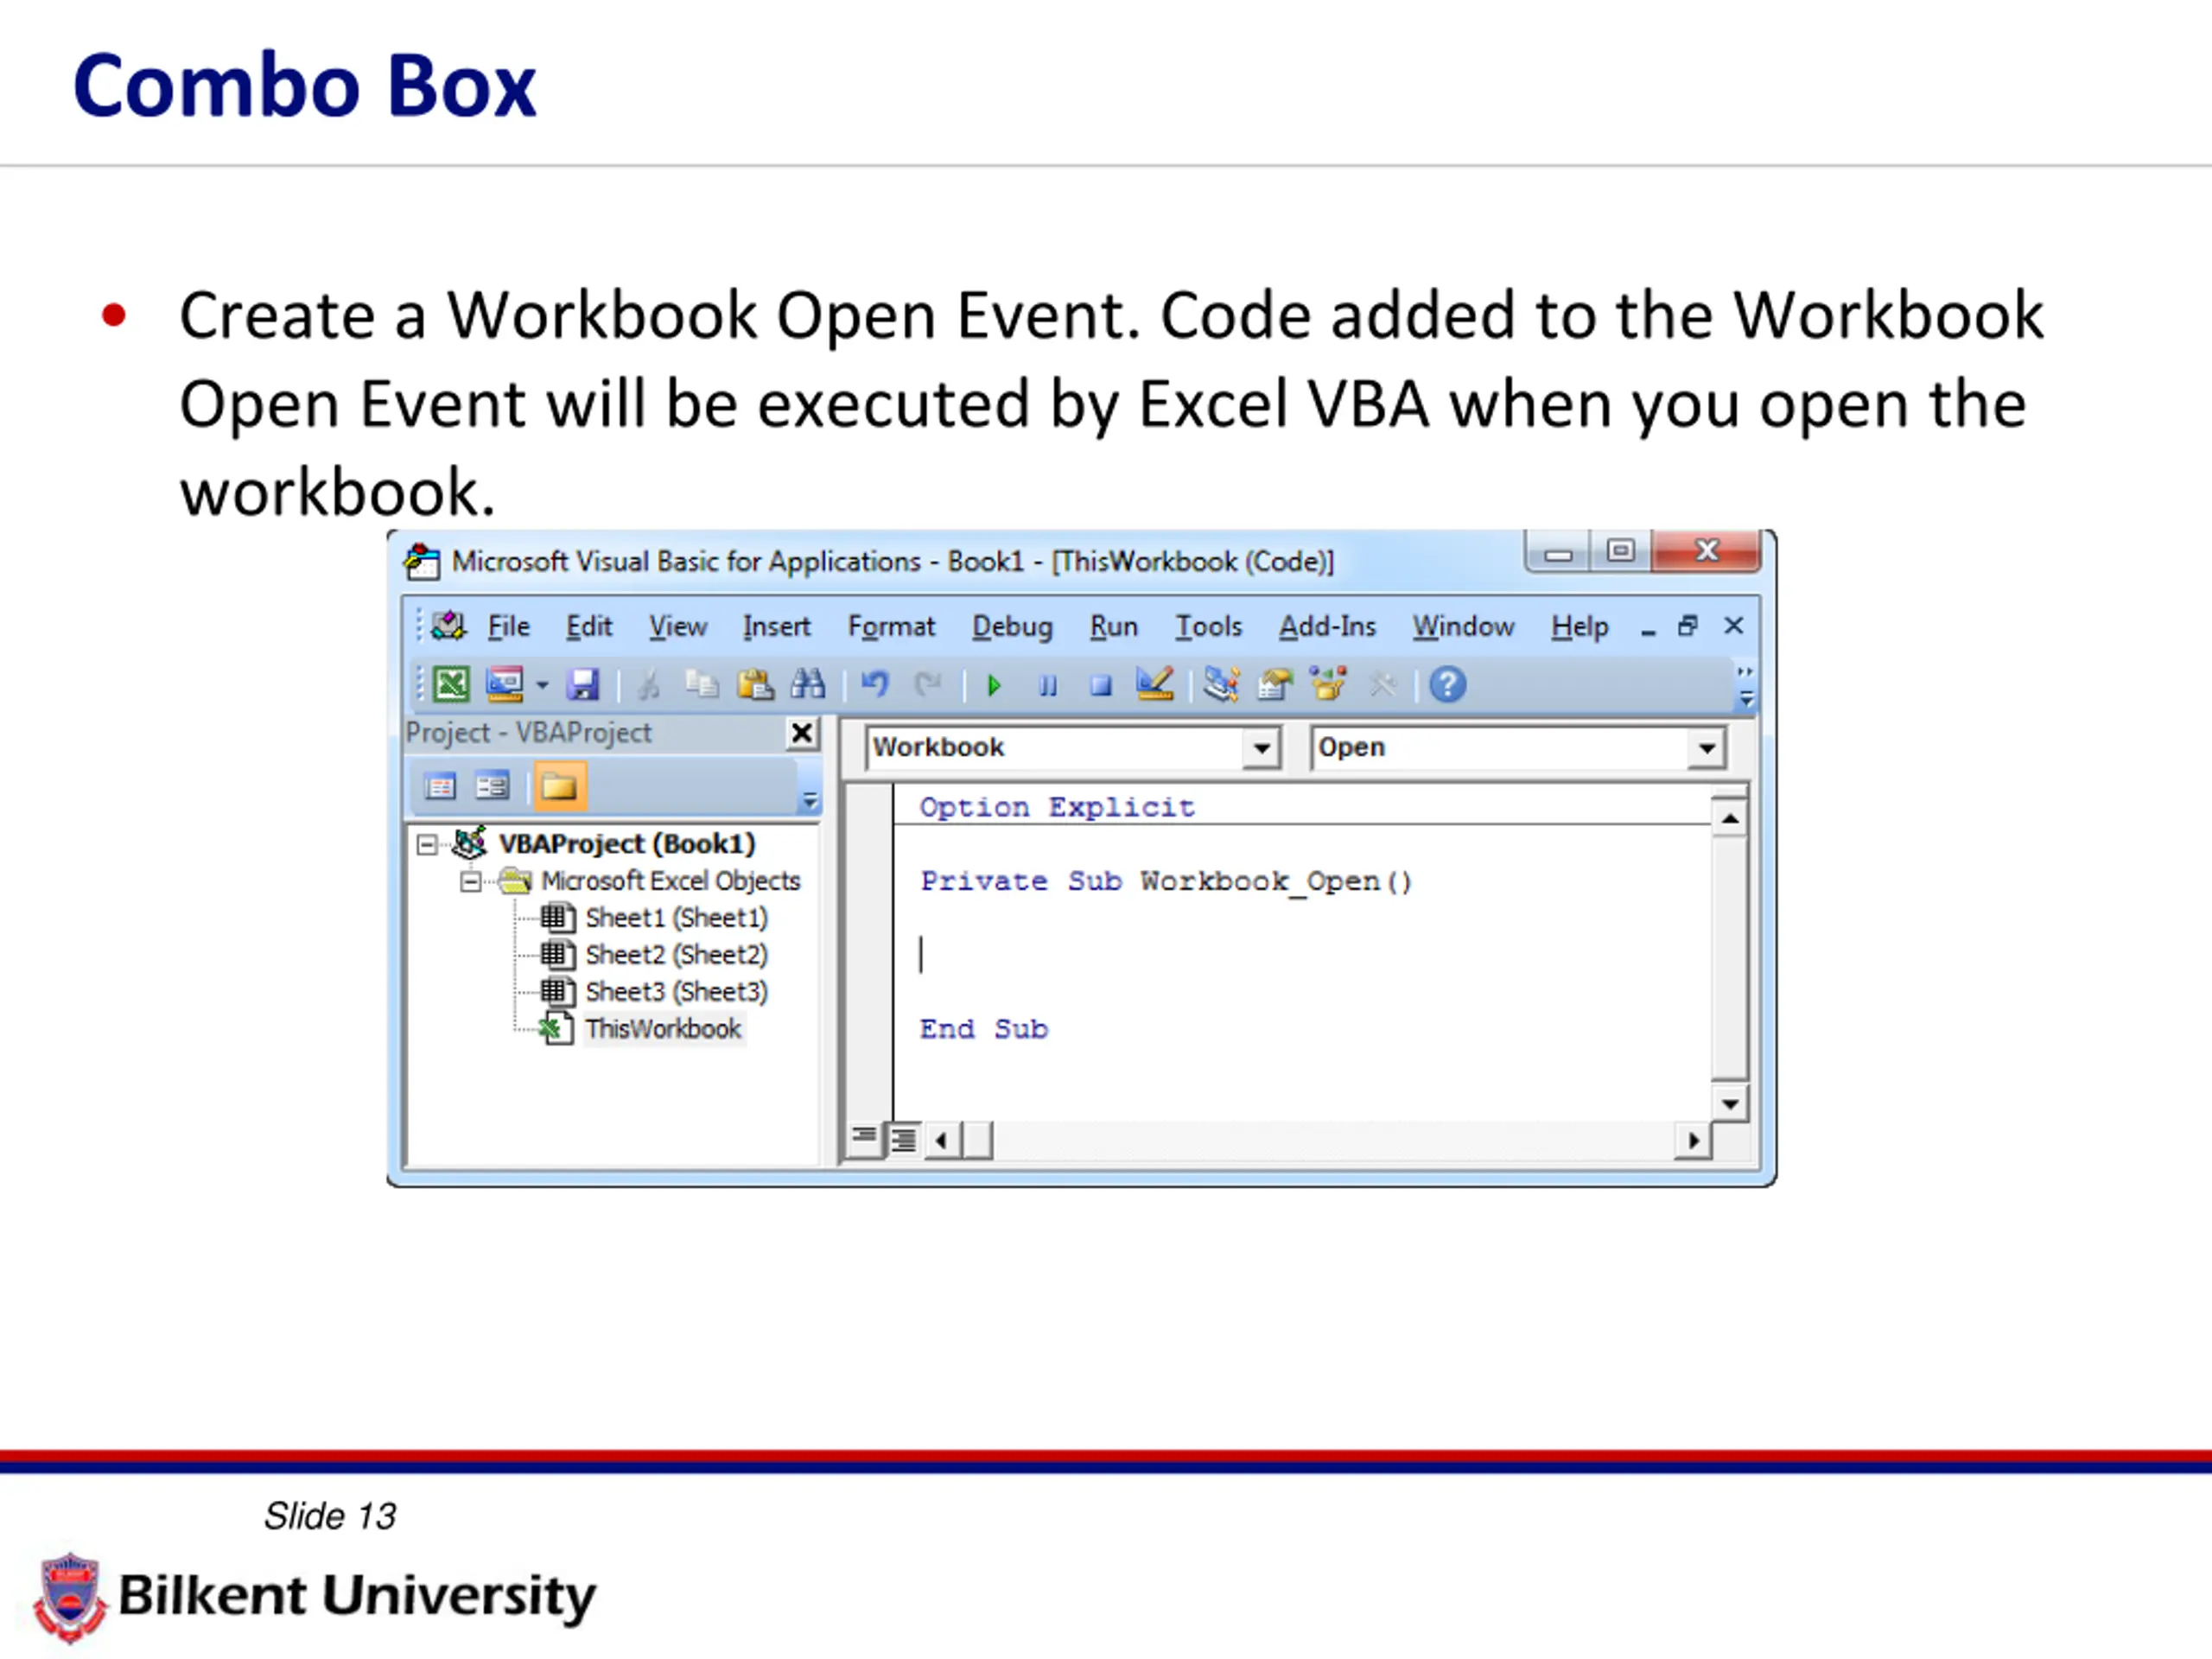Click the Reset stop icon

point(1101,685)
